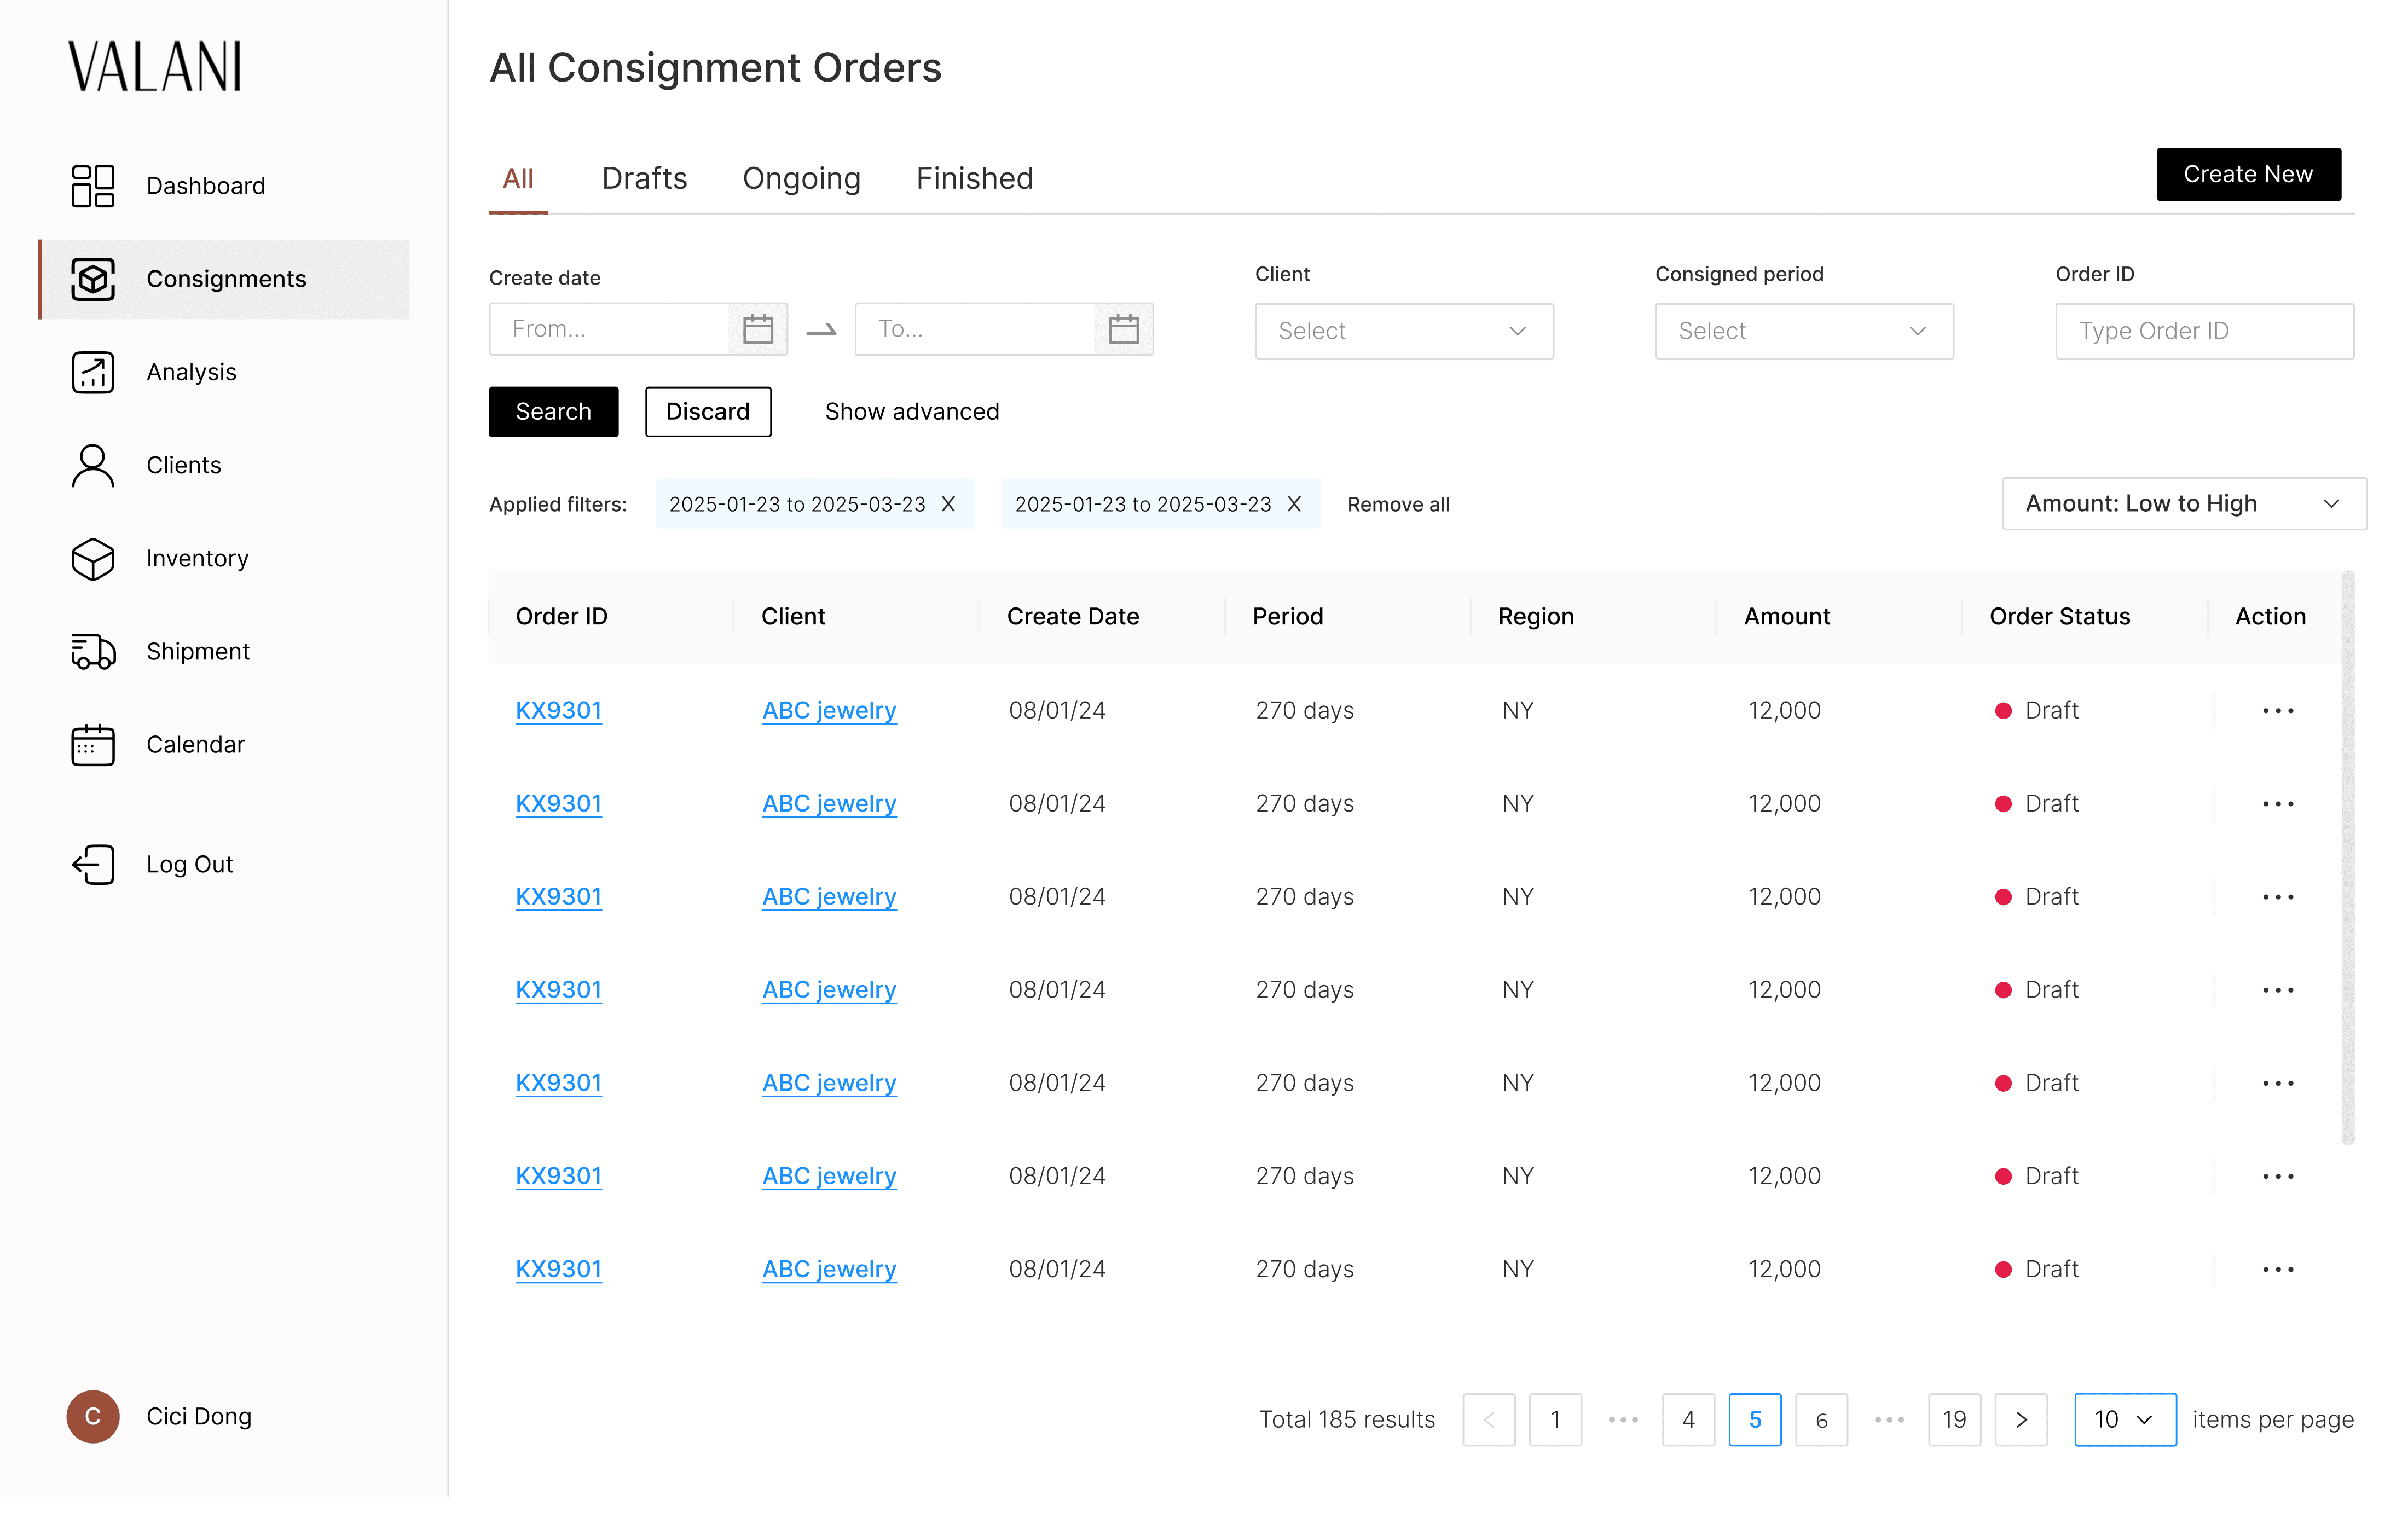Image resolution: width=2408 pixels, height=1518 pixels.
Task: Open actions menu for first order row
Action: click(x=2277, y=711)
